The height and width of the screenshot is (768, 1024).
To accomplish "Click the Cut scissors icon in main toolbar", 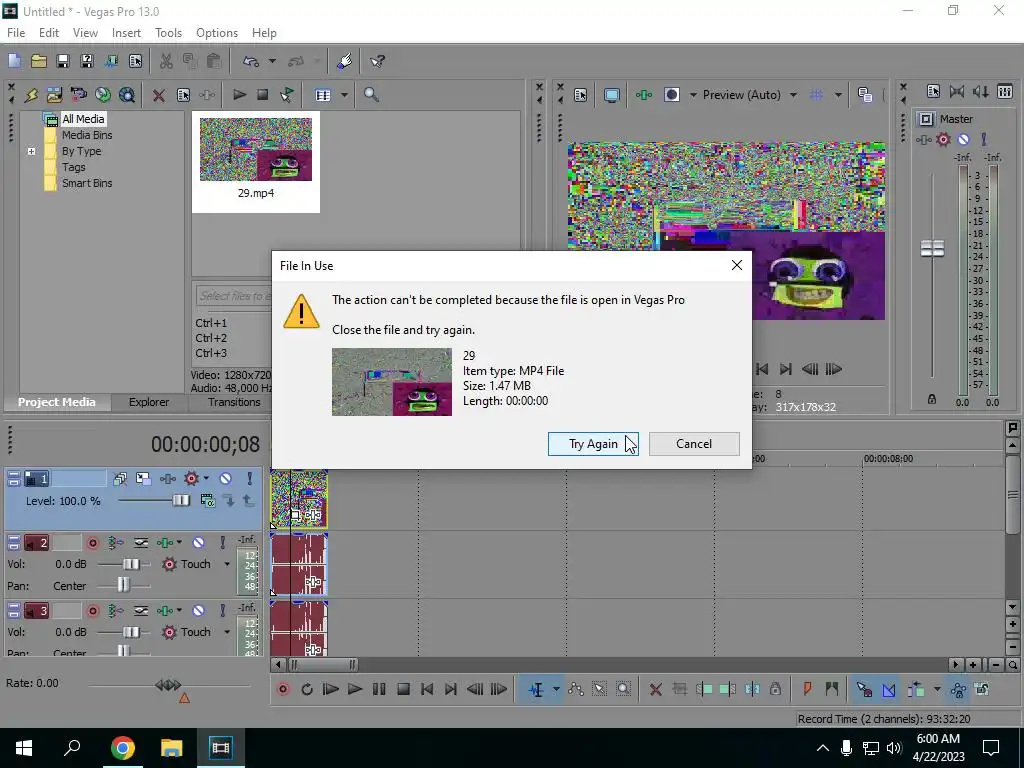I will (166, 61).
